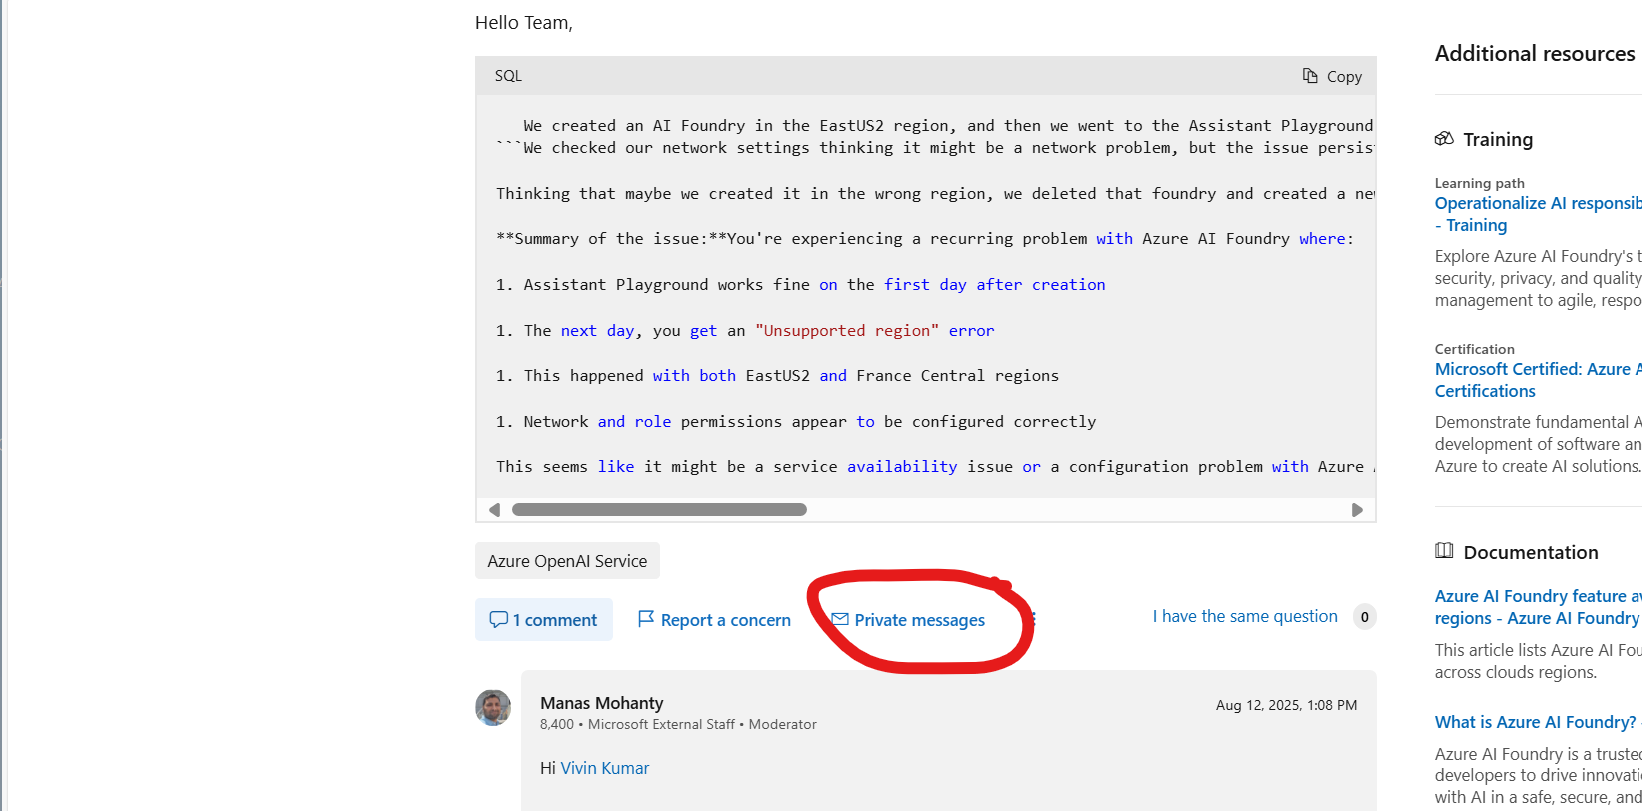Click the left arrow of the code scrollbar
Viewport: 1642px width, 811px height.
click(x=494, y=509)
